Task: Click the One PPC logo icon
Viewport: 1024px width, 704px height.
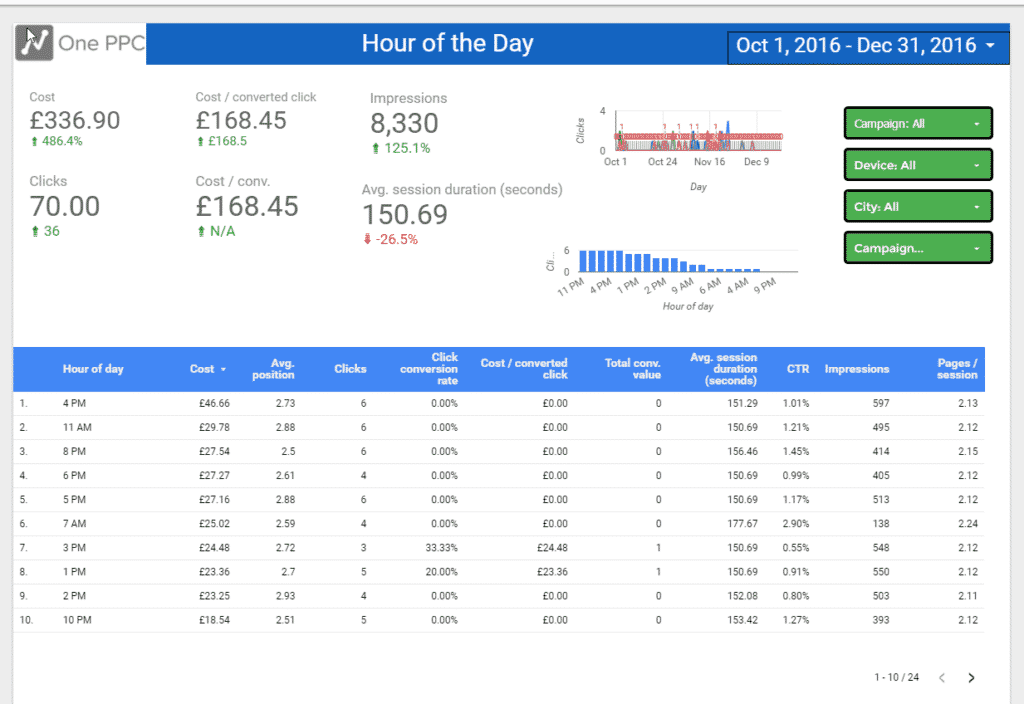Action: point(37,42)
